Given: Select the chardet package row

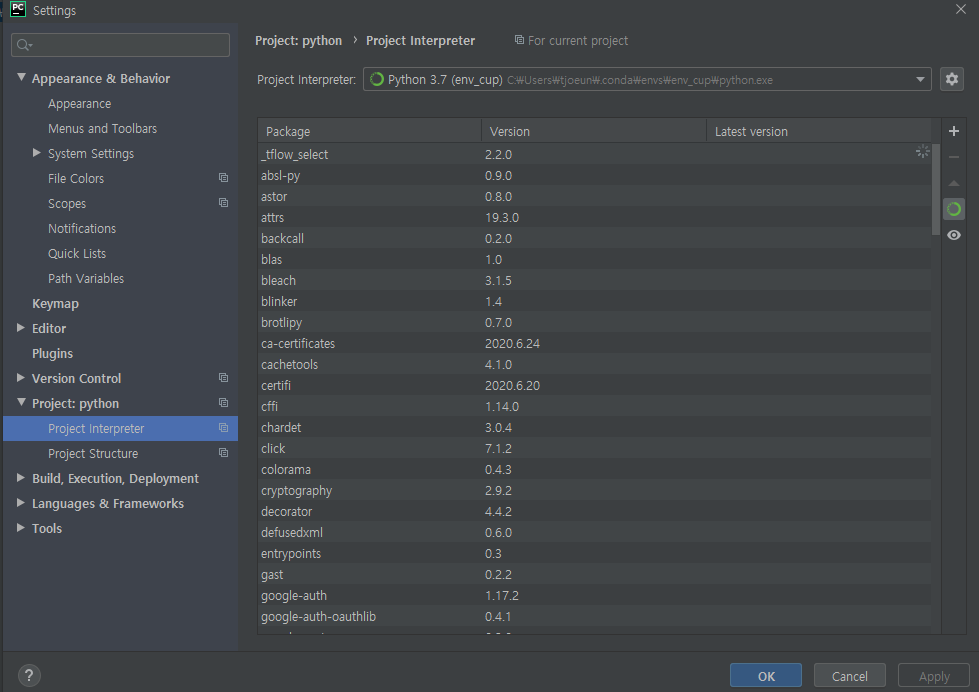Looking at the screenshot, I should click(594, 427).
